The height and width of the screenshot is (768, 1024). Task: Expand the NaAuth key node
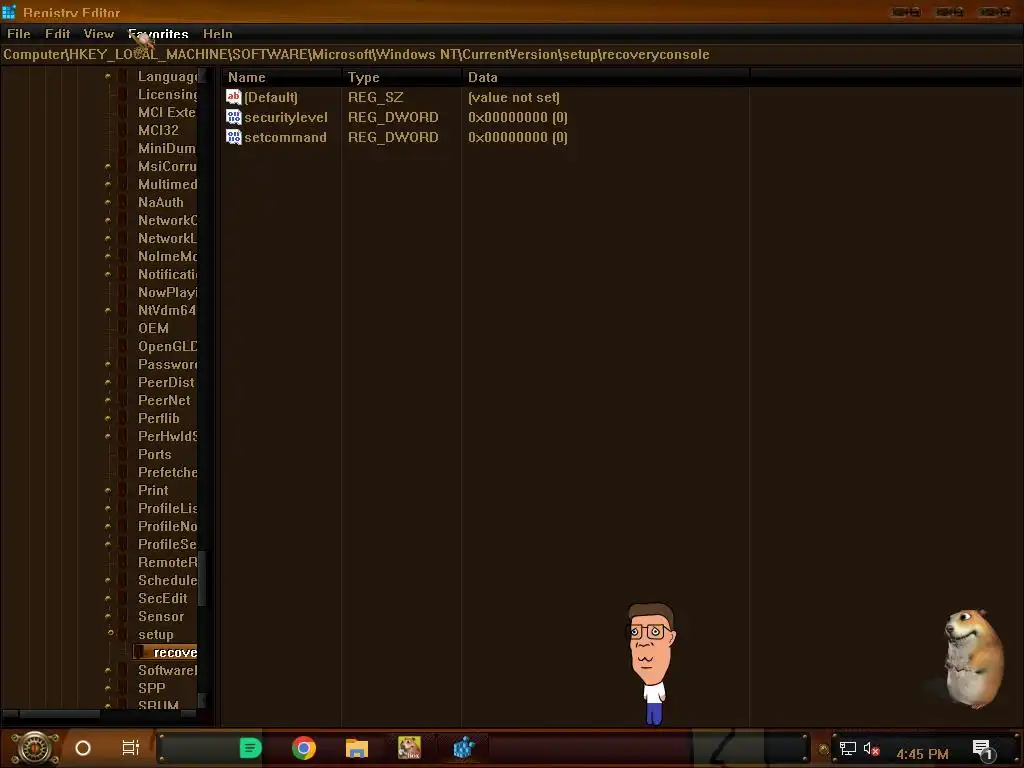click(x=108, y=202)
